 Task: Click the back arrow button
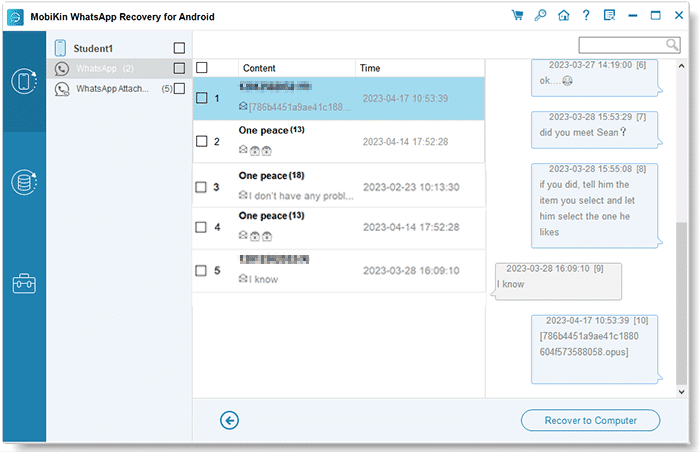click(x=230, y=420)
